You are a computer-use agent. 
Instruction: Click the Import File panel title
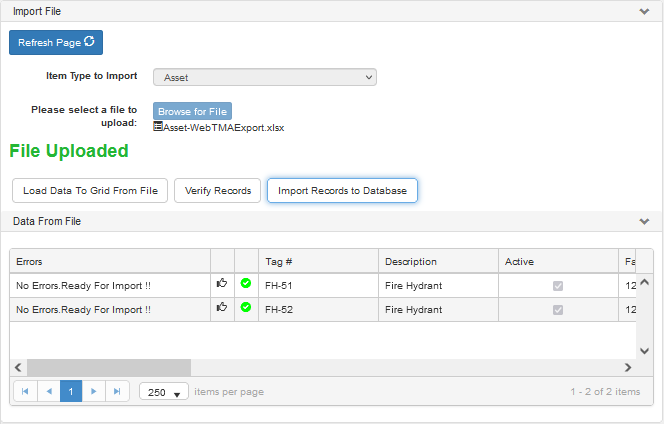(37, 11)
